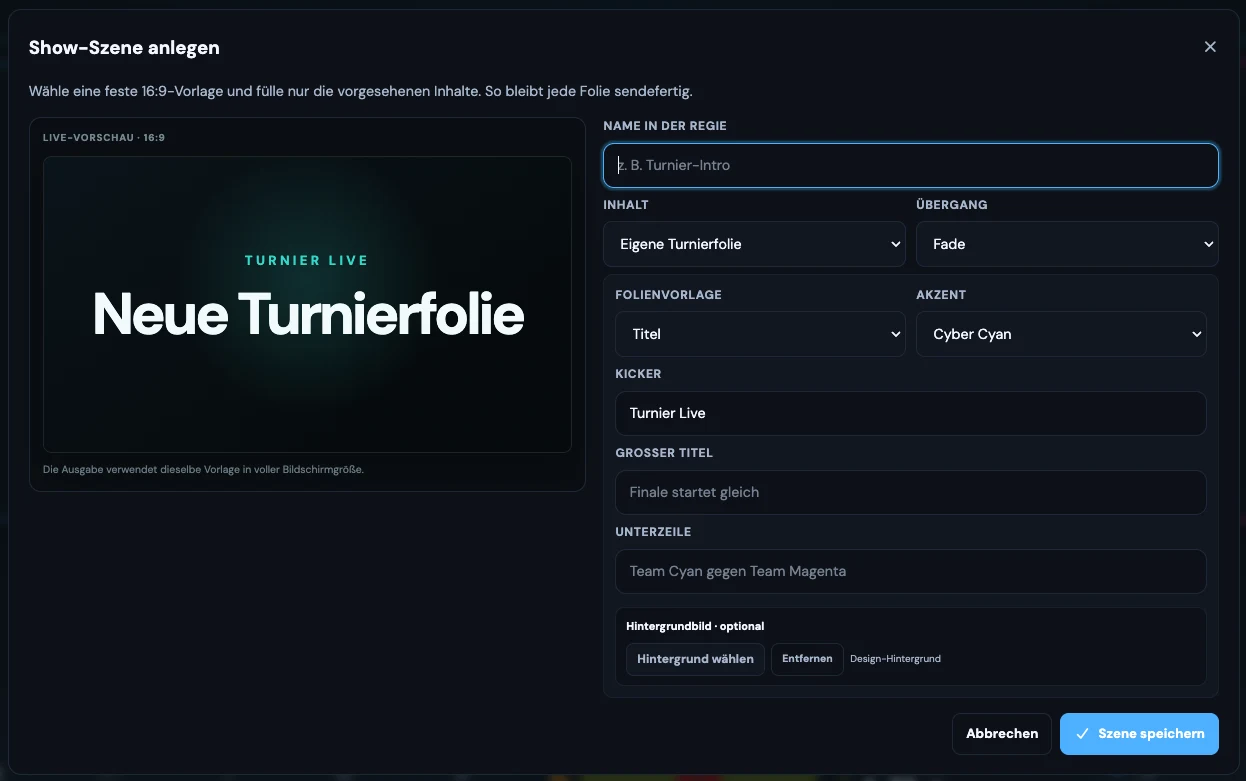Screen dimensions: 1246x781
Task: Click the Hintergrundbild optional section label
Action: click(x=695, y=626)
